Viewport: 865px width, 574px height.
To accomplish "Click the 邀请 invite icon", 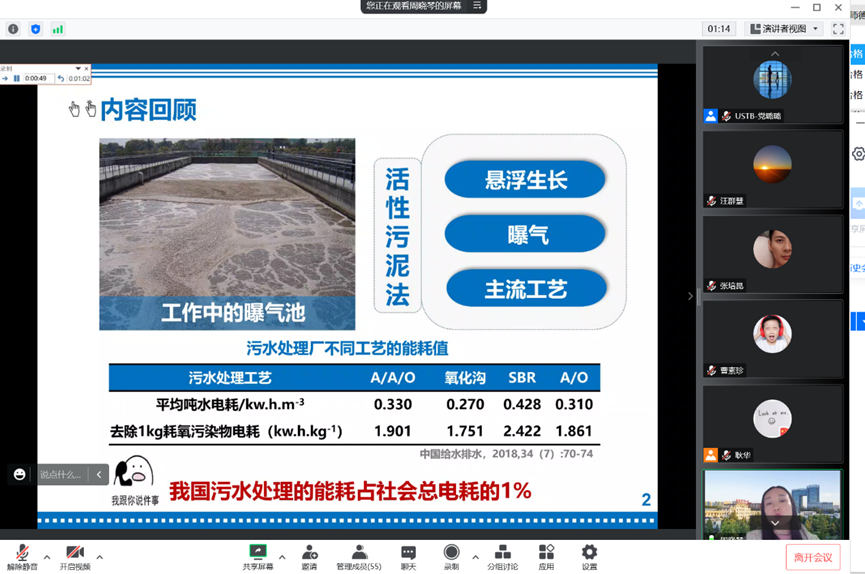I will (x=309, y=556).
